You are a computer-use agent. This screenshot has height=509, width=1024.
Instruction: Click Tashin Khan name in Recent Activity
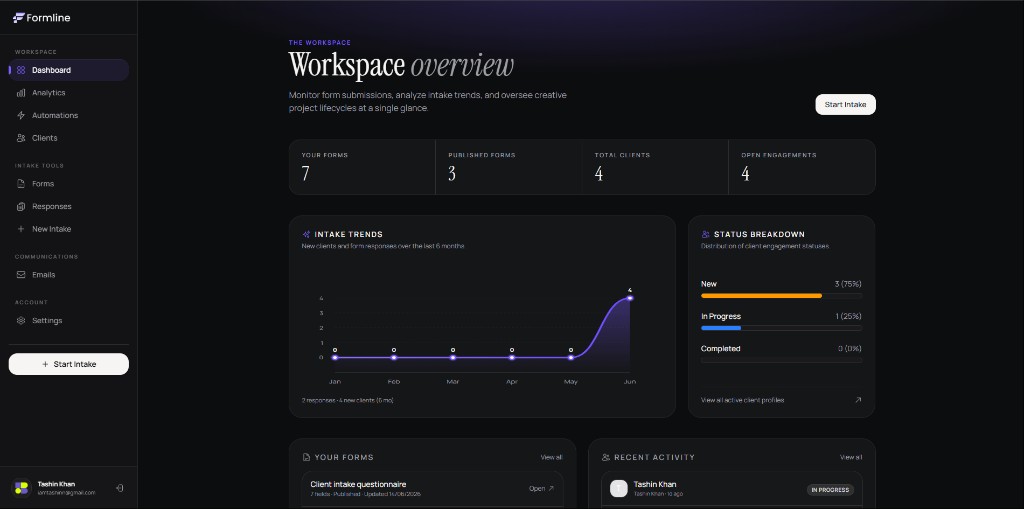point(654,484)
